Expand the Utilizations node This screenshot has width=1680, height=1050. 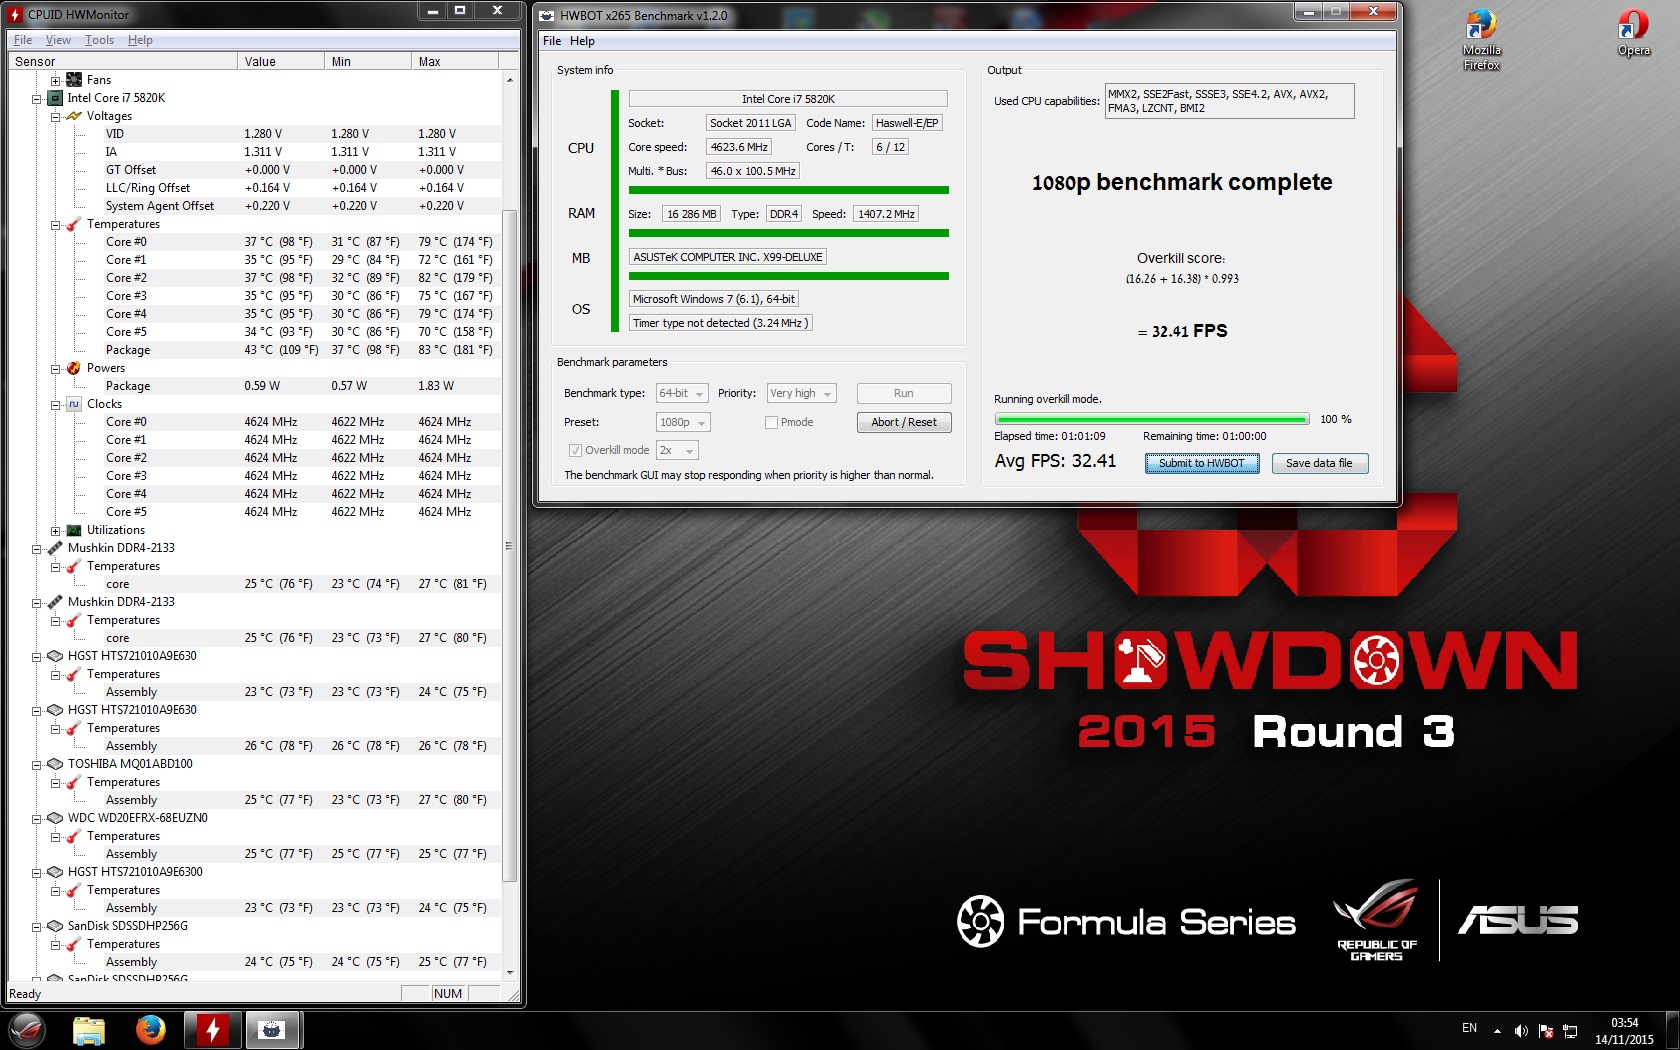[55, 530]
